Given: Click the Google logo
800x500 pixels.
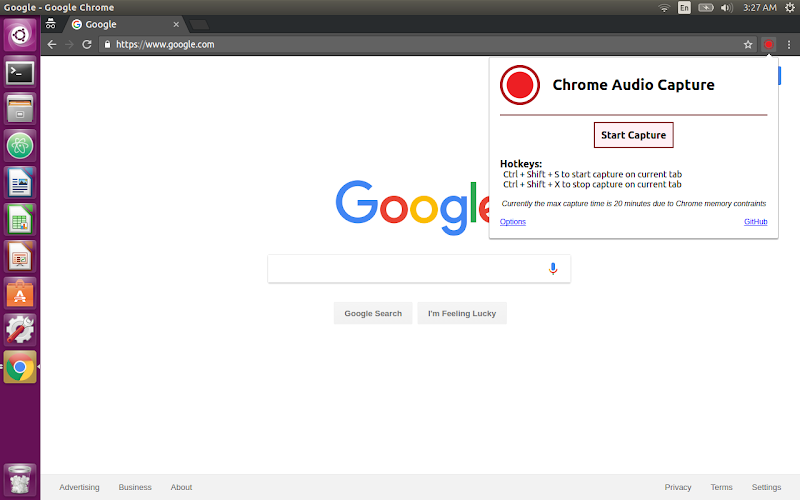Looking at the screenshot, I should pos(413,207).
